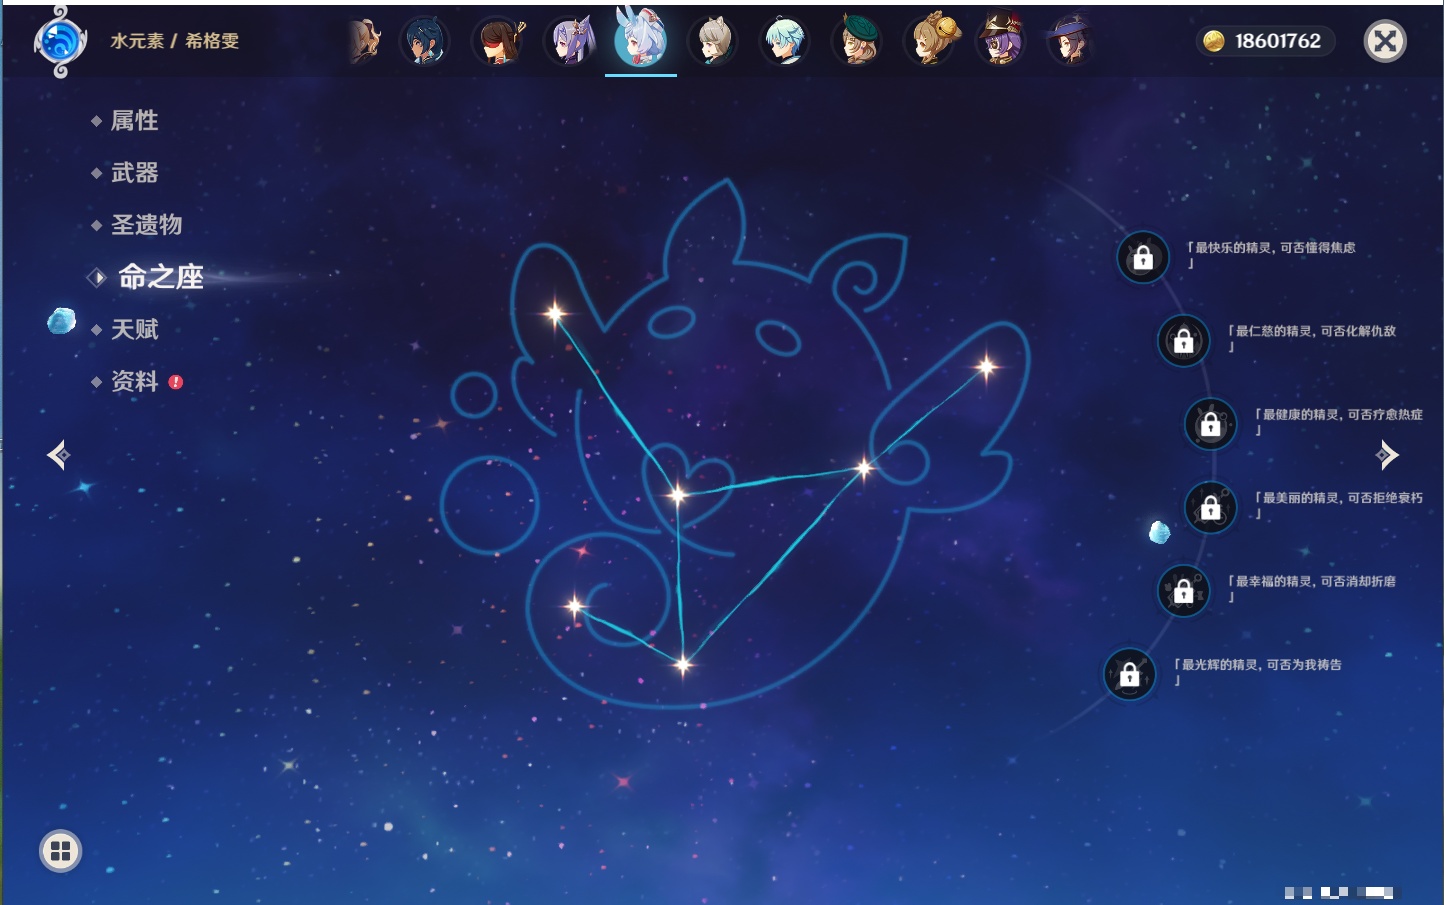Image resolution: width=1444 pixels, height=905 pixels.
Task: Select the highlighted blue rabbit-eared character portrait
Action: [641, 38]
